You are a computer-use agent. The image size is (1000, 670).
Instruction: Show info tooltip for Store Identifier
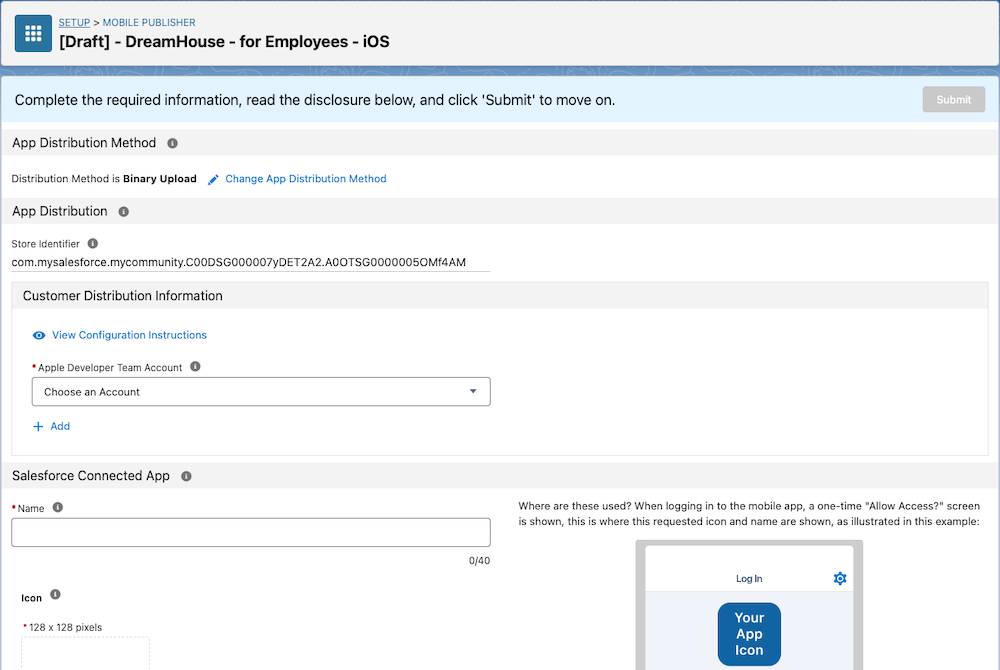coord(92,244)
